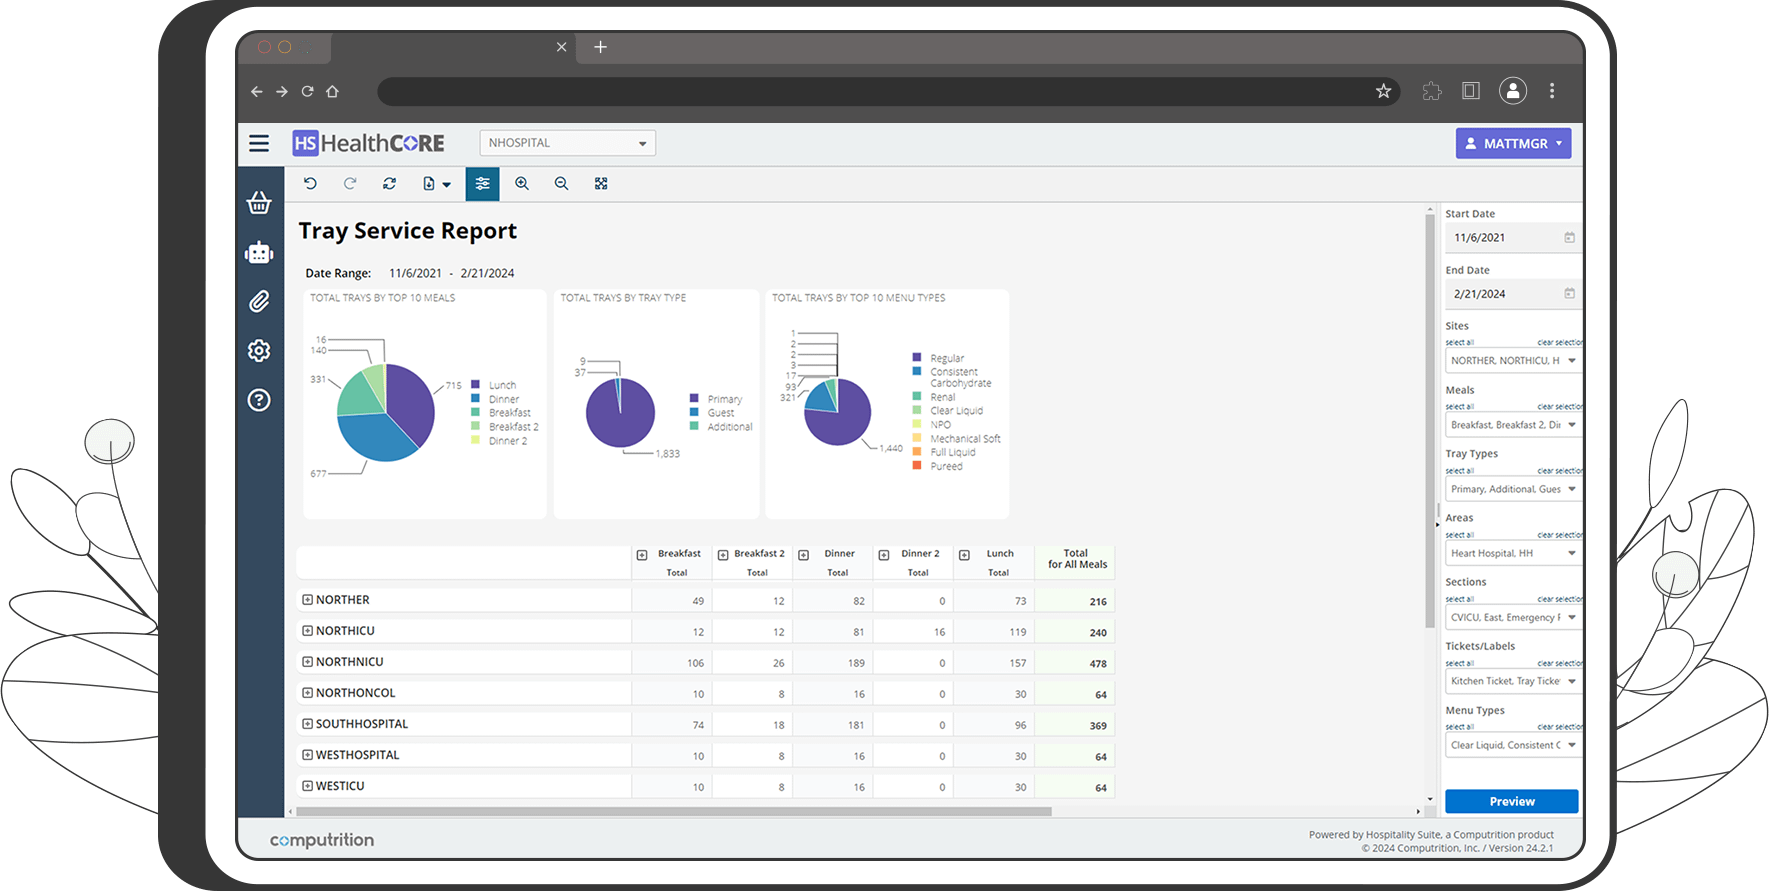
Task: Open the paperclip attachments sidebar icon
Action: pos(259,301)
